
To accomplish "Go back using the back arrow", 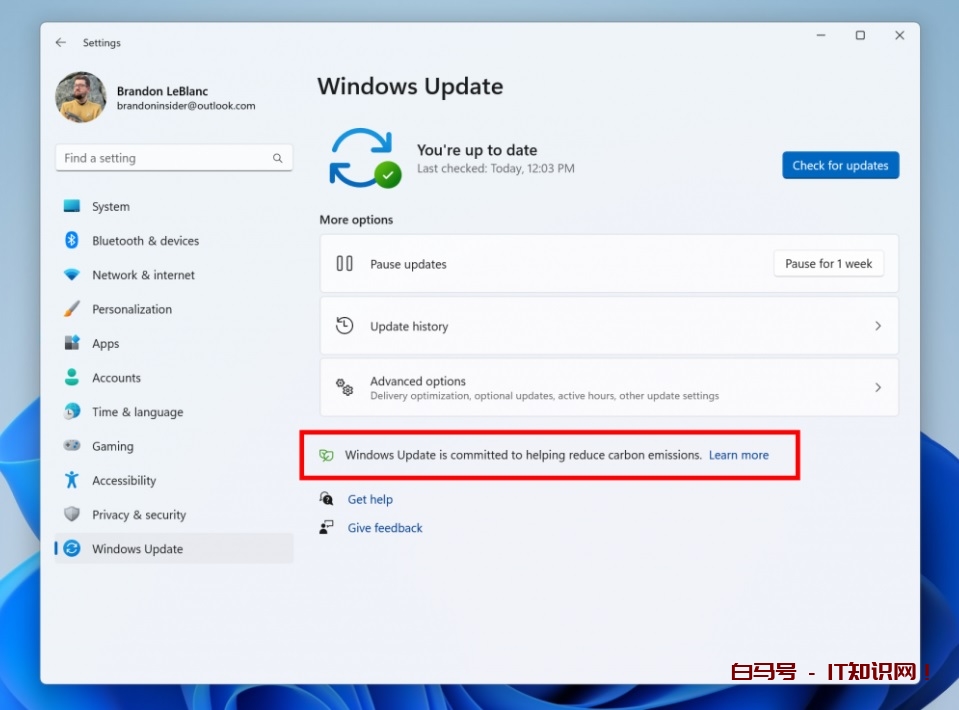I will pos(61,43).
